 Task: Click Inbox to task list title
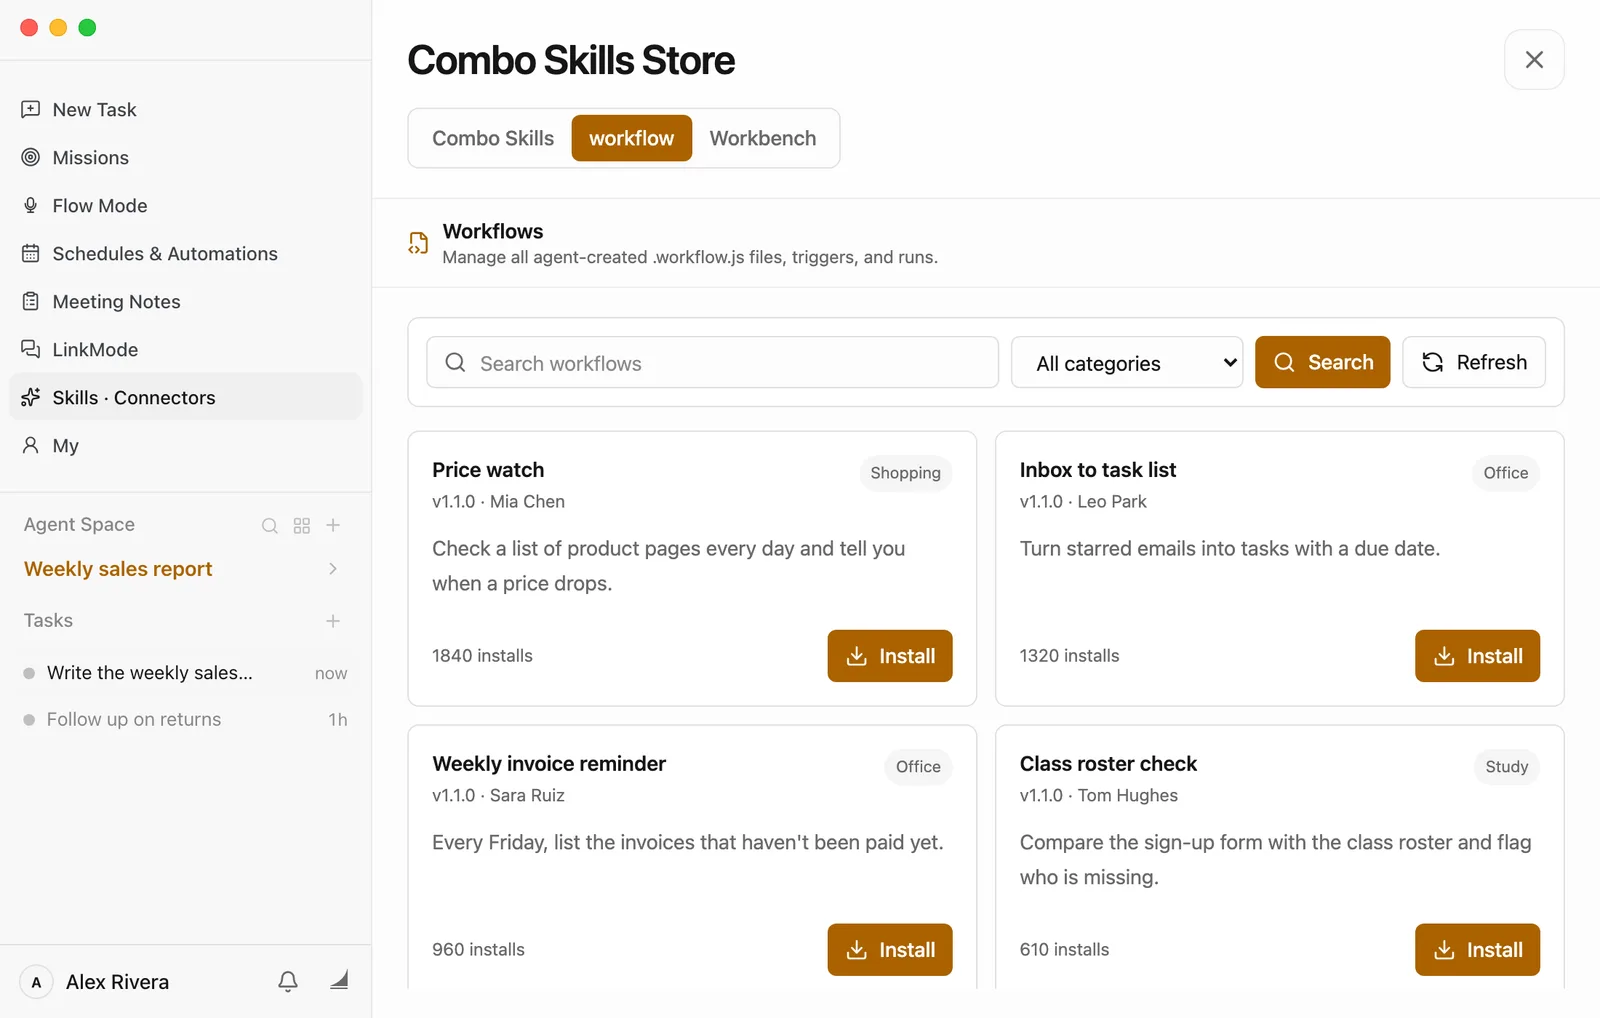coord(1097,470)
